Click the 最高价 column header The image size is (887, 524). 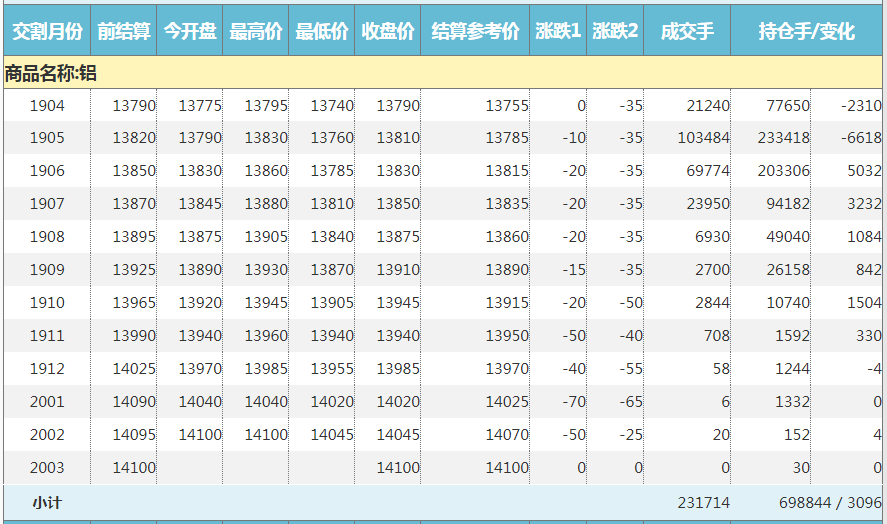pos(256,31)
